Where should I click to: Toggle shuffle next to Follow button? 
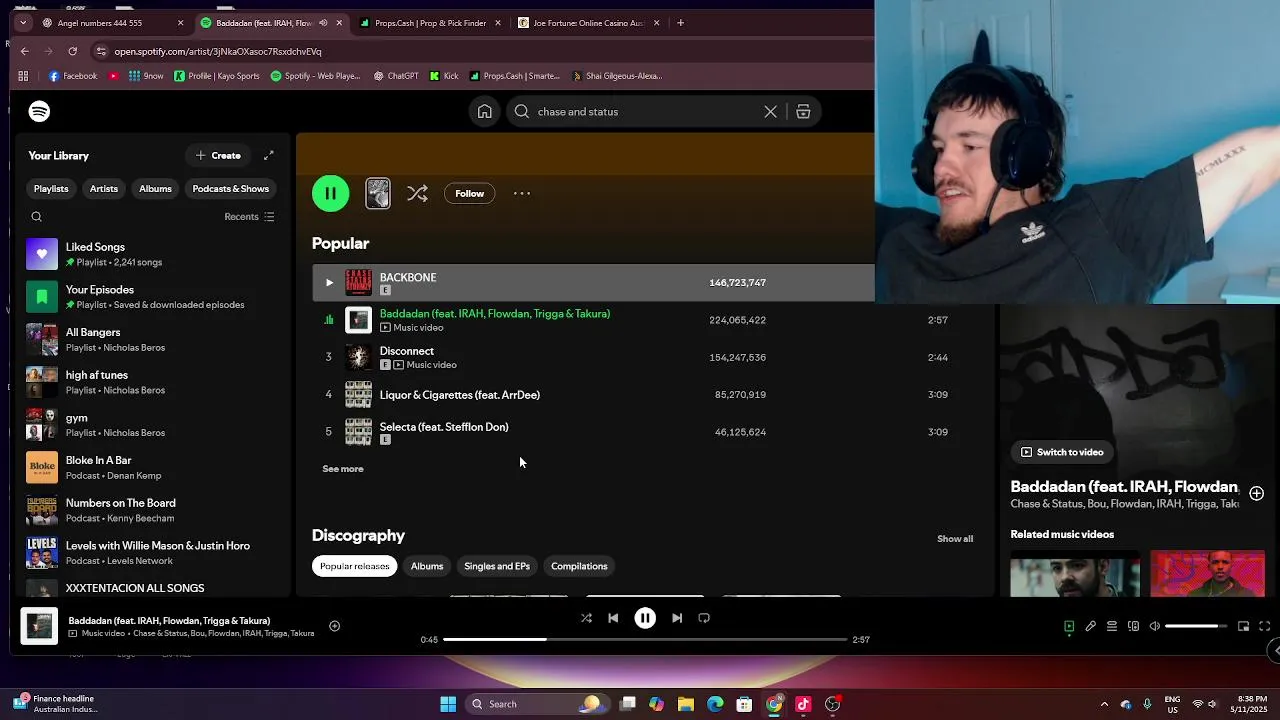pyautogui.click(x=417, y=194)
